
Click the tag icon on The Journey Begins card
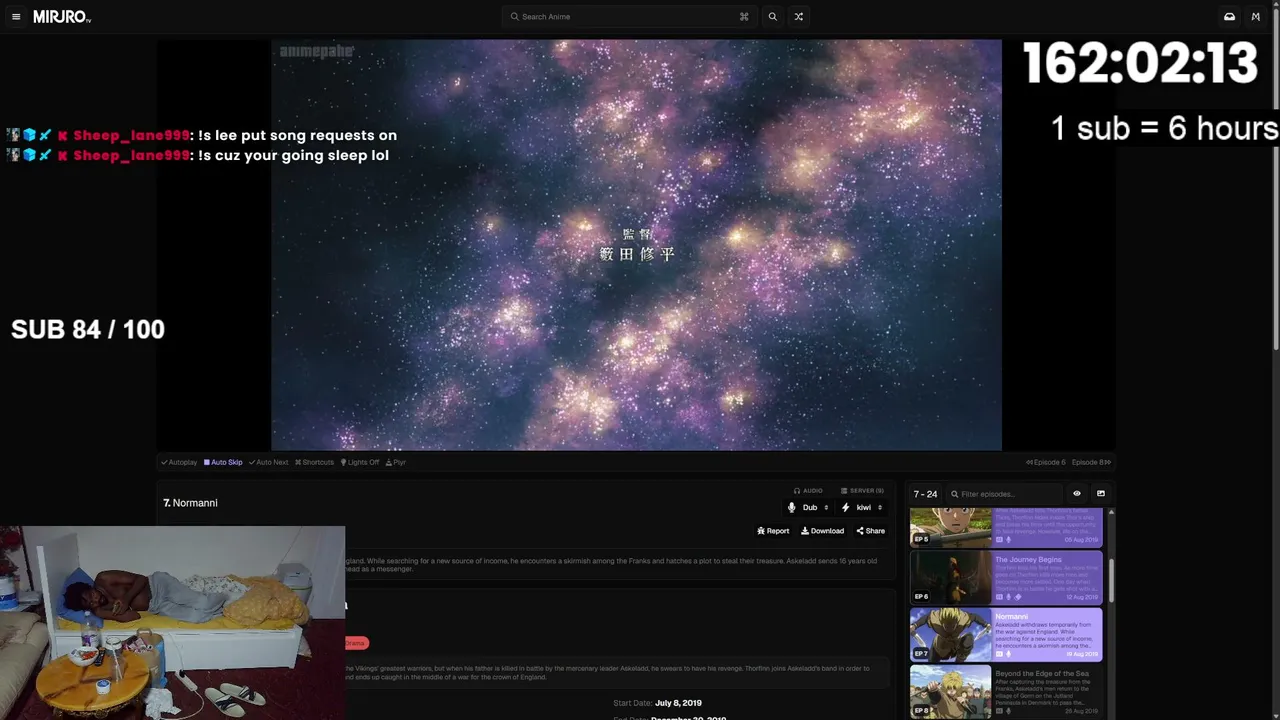point(1018,597)
